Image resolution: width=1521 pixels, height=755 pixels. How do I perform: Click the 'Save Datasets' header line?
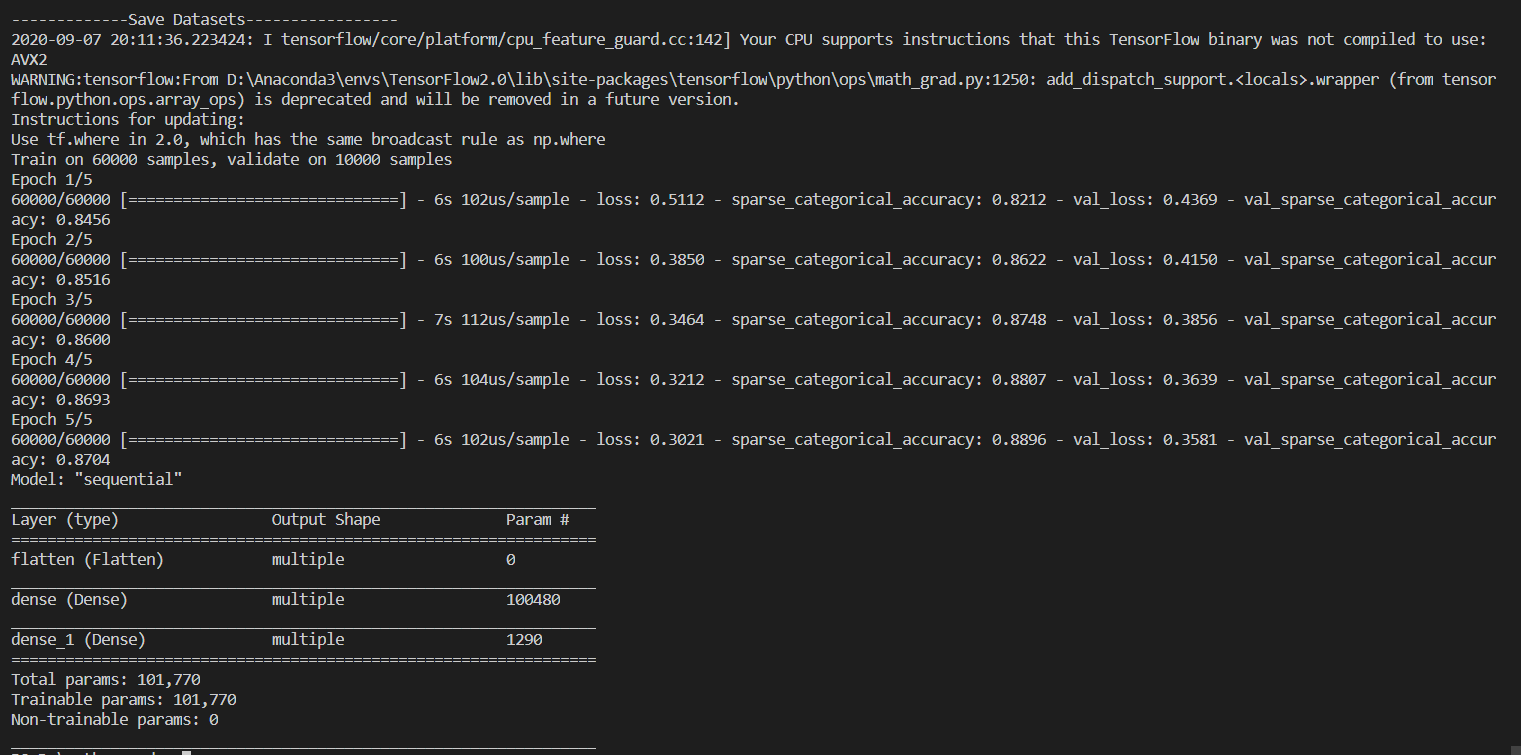pos(204,20)
